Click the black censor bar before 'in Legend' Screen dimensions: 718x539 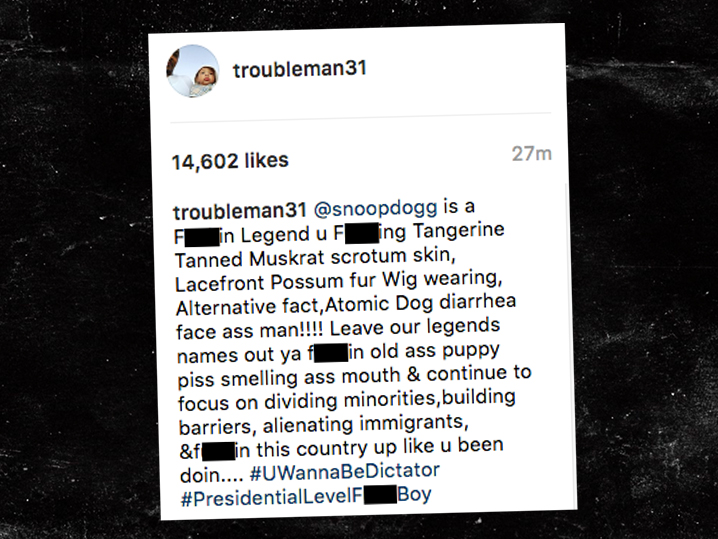202,236
